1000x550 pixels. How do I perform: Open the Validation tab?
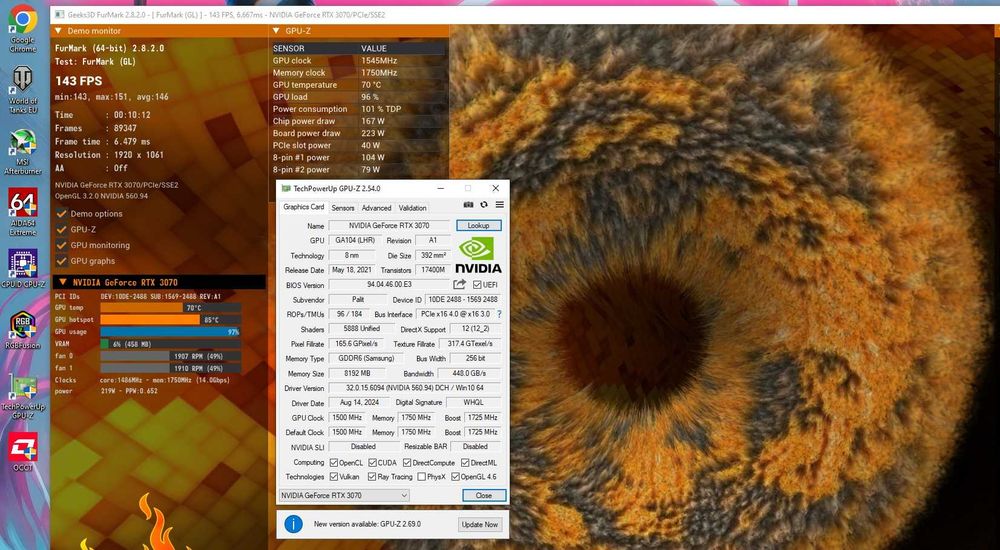[x=412, y=208]
